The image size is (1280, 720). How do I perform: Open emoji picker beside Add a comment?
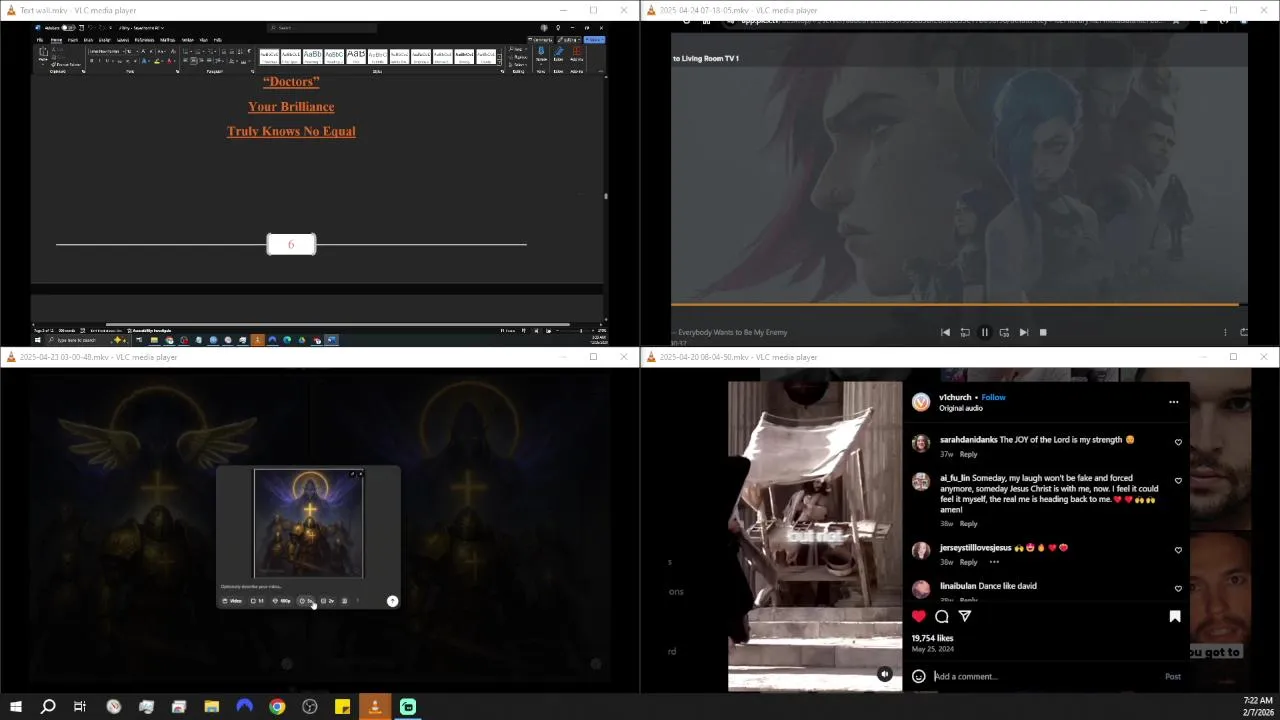pyautogui.click(x=918, y=676)
